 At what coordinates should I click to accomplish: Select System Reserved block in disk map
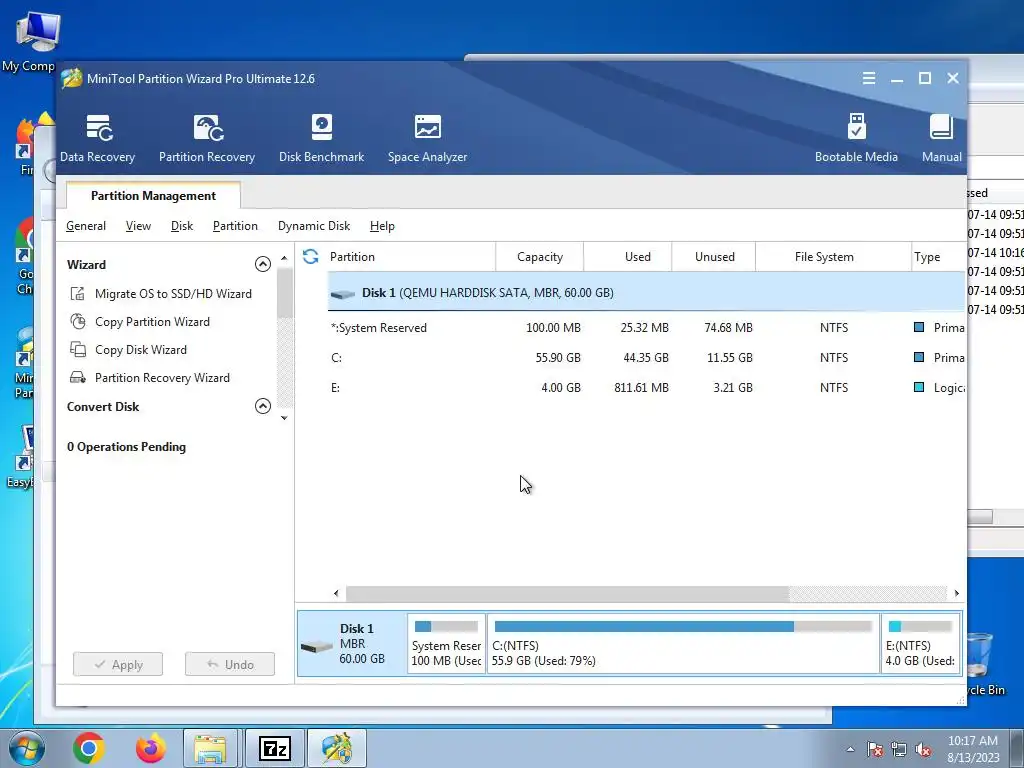coord(446,643)
